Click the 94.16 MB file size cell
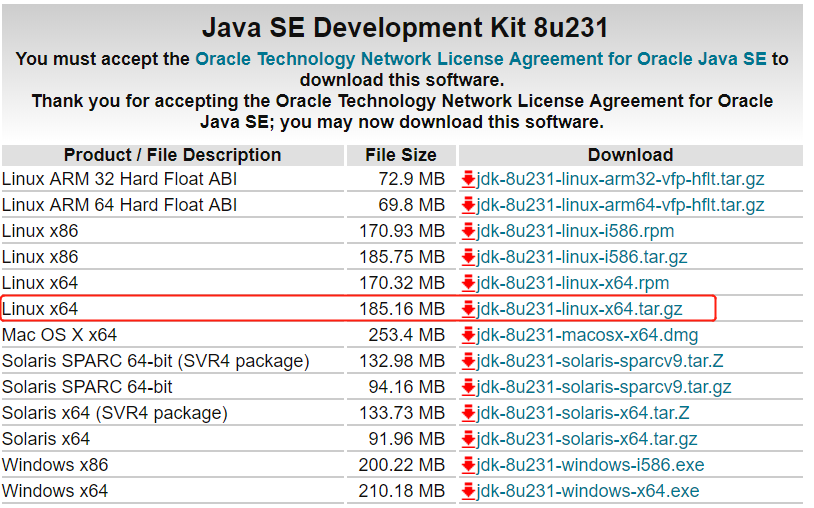The width and height of the screenshot is (814, 508). click(406, 387)
